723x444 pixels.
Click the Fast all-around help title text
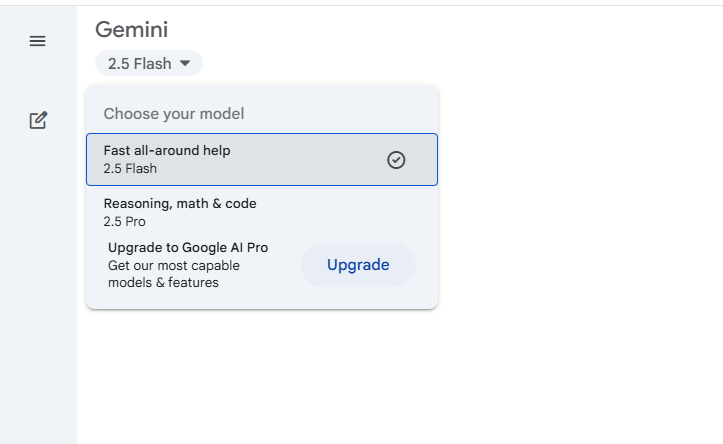(167, 150)
